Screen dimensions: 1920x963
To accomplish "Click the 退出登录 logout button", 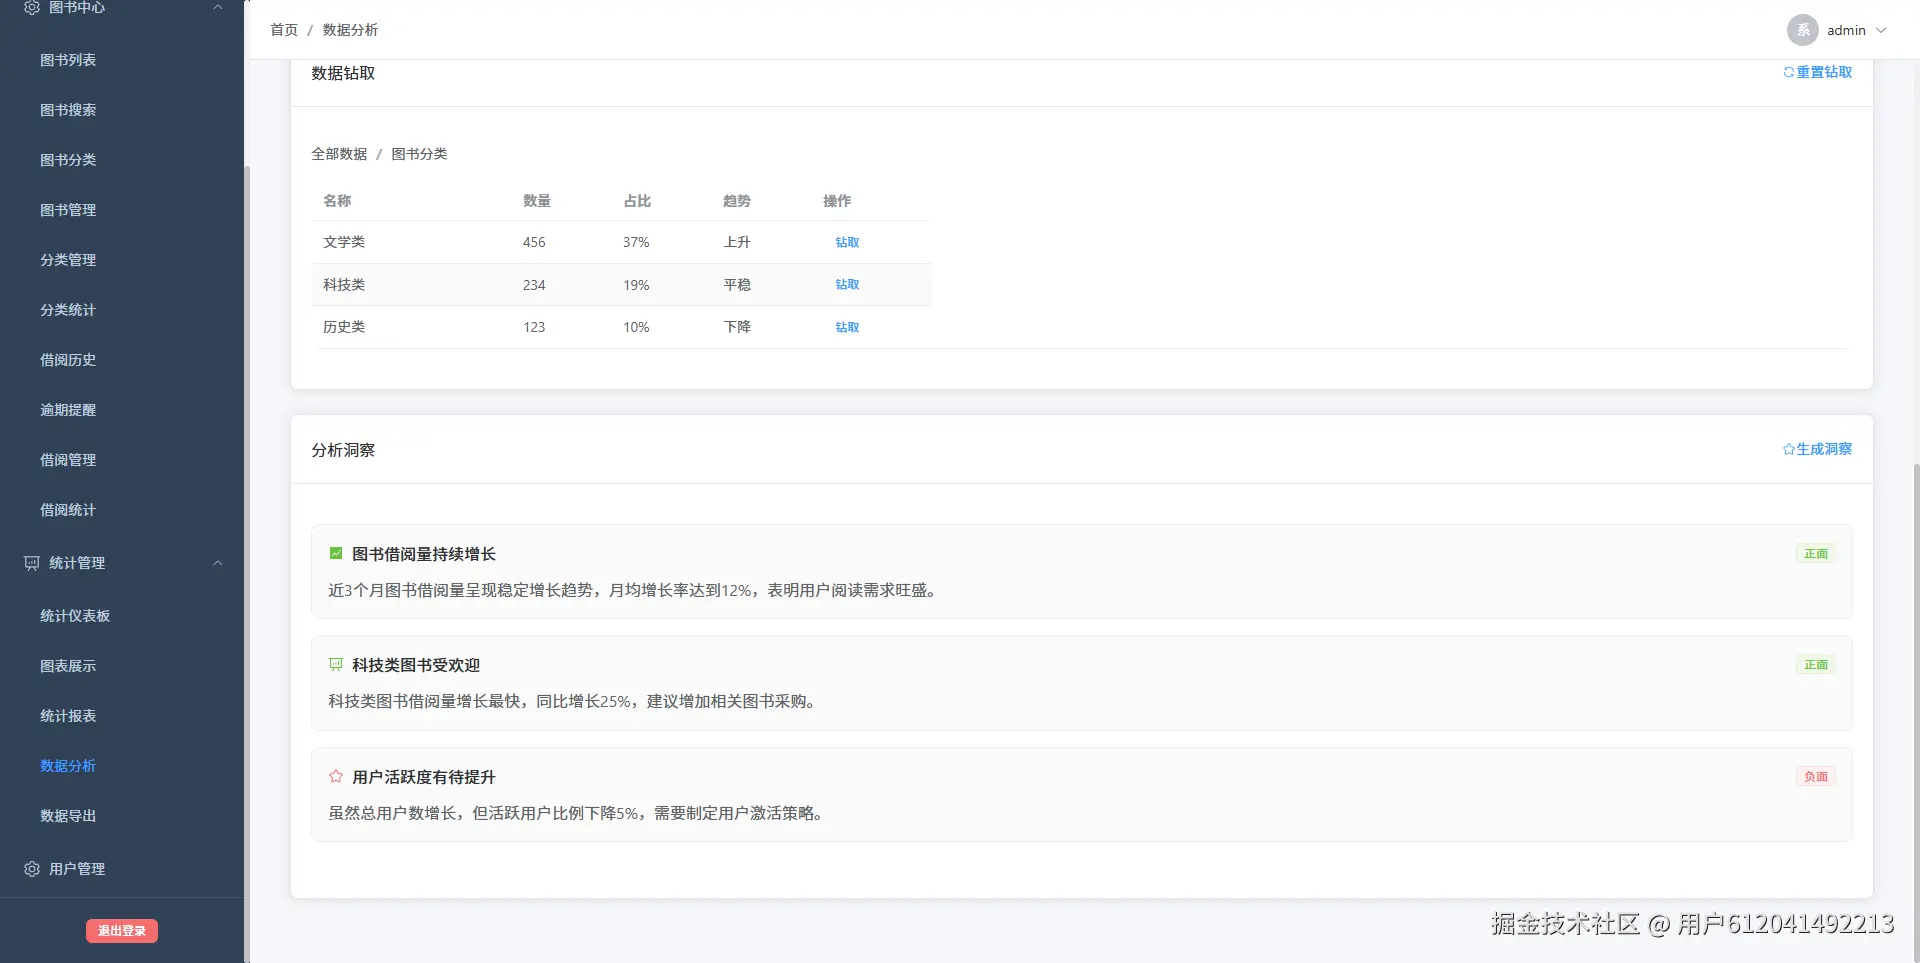I will click(x=121, y=930).
